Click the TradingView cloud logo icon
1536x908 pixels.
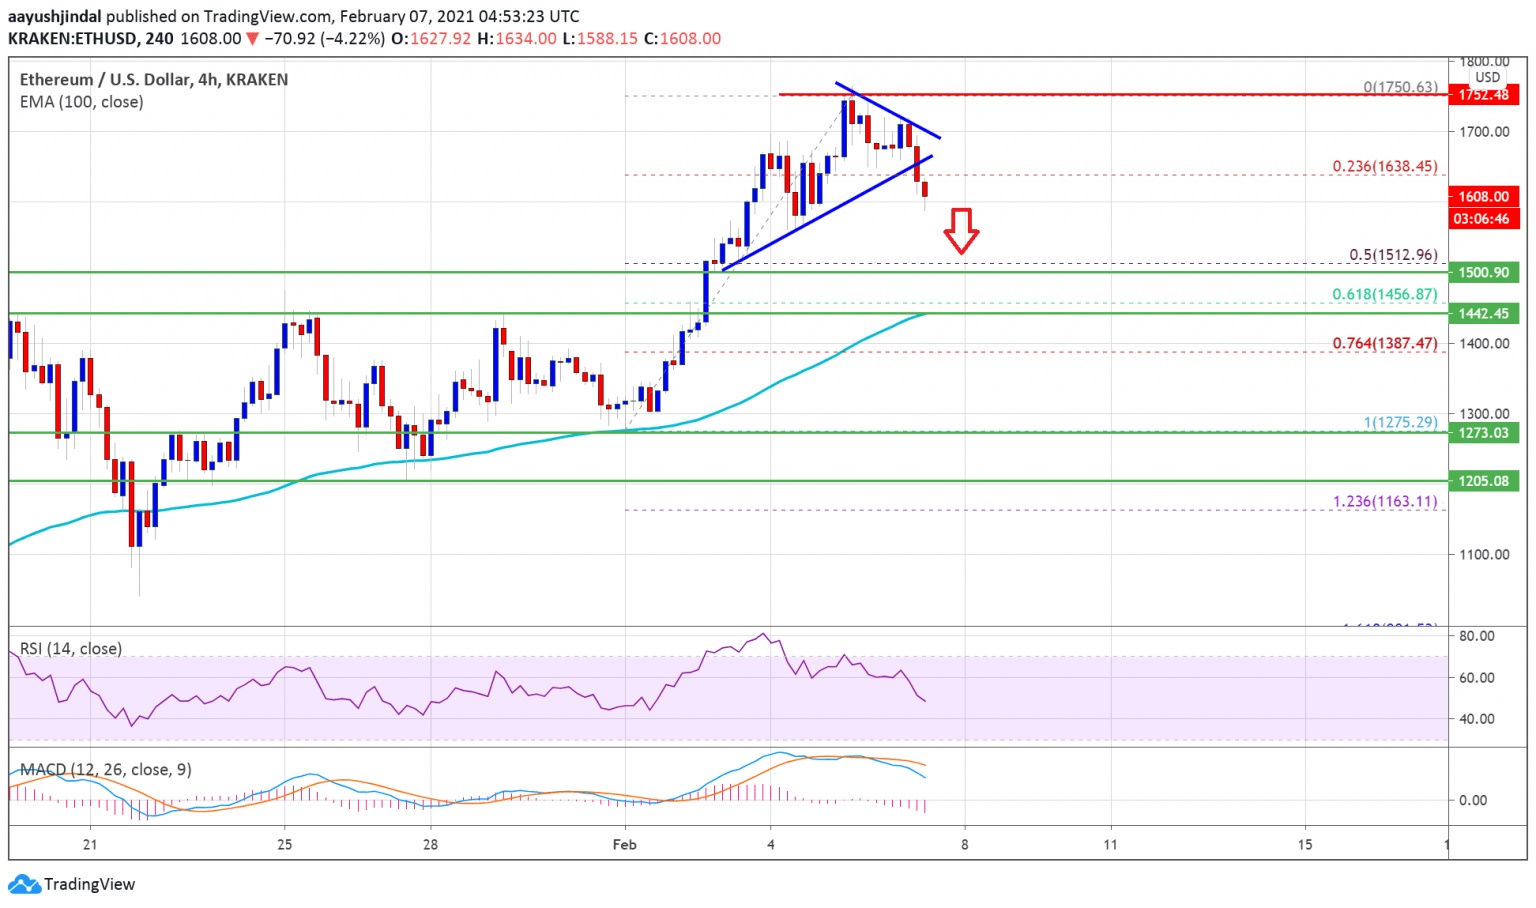click(24, 884)
